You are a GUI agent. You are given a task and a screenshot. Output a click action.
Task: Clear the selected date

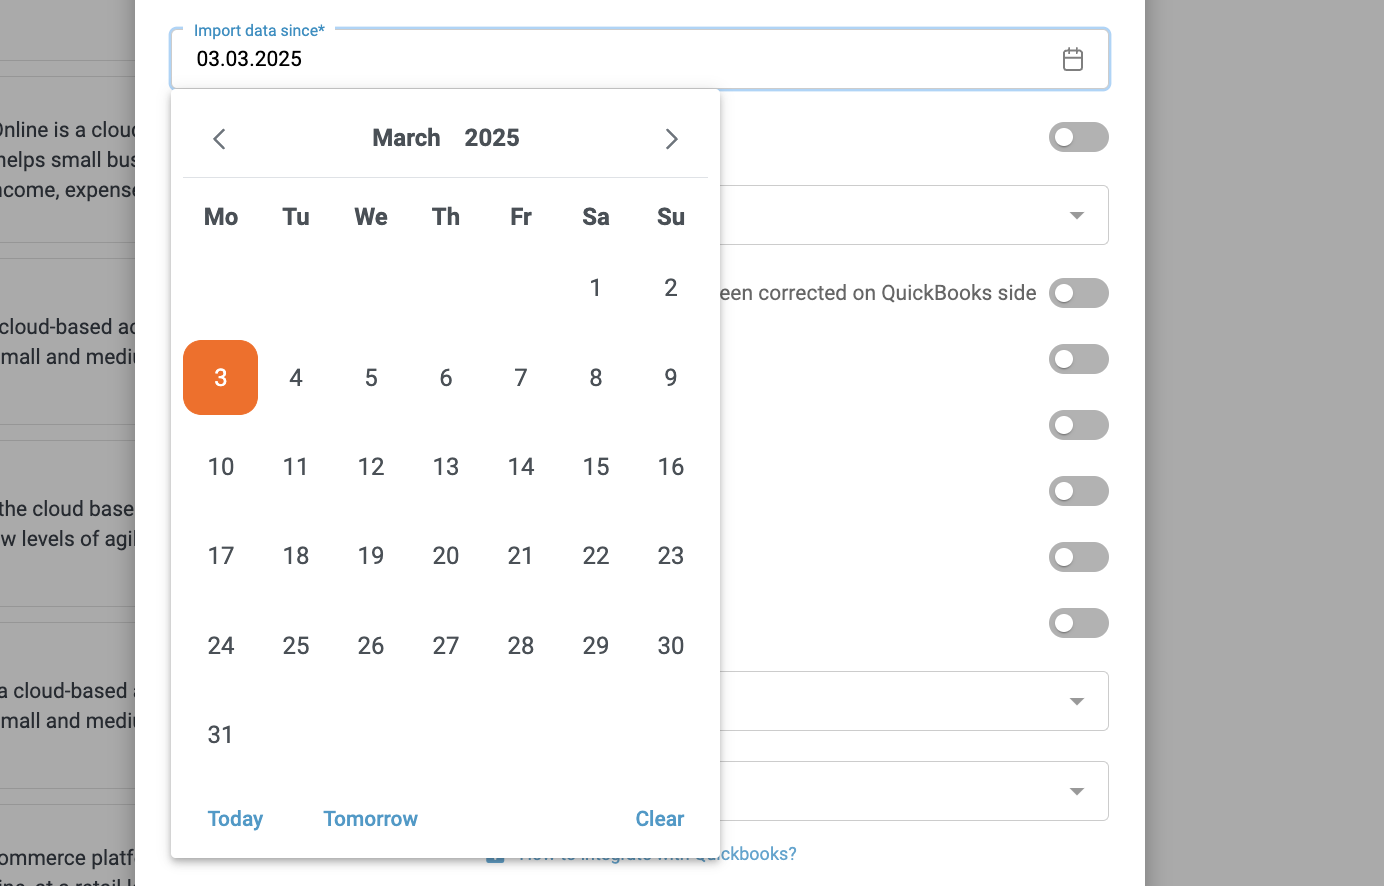(x=660, y=818)
